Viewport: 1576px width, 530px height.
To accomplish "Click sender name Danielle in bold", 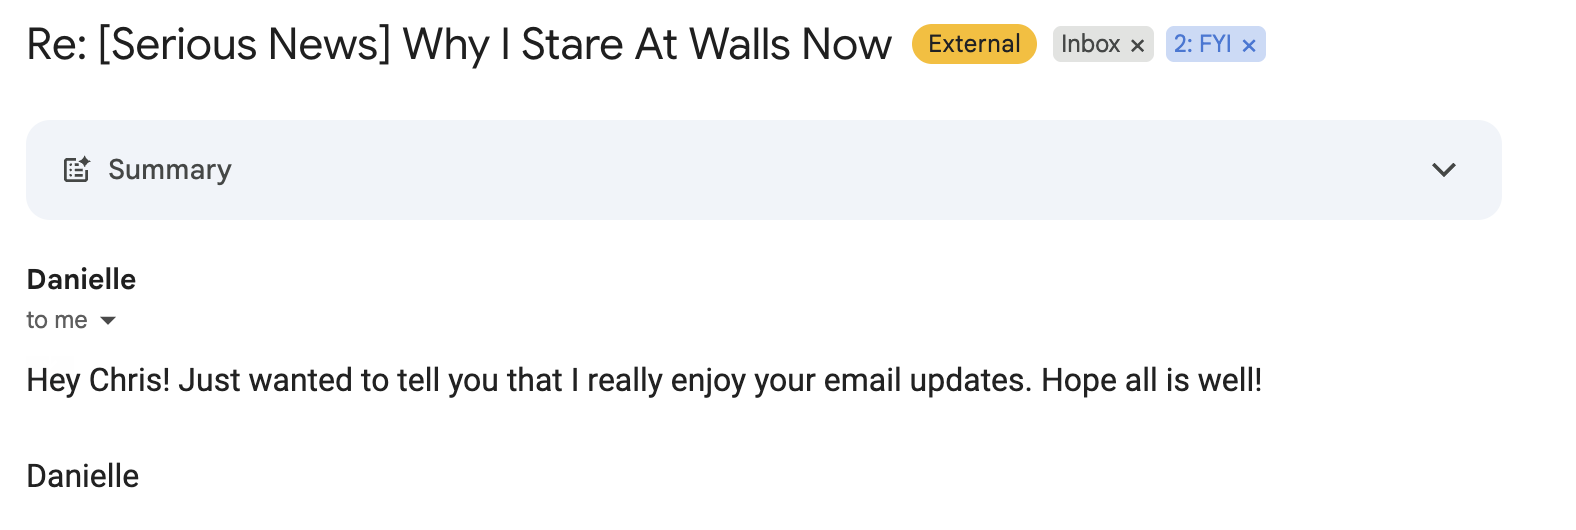I will click(x=81, y=279).
